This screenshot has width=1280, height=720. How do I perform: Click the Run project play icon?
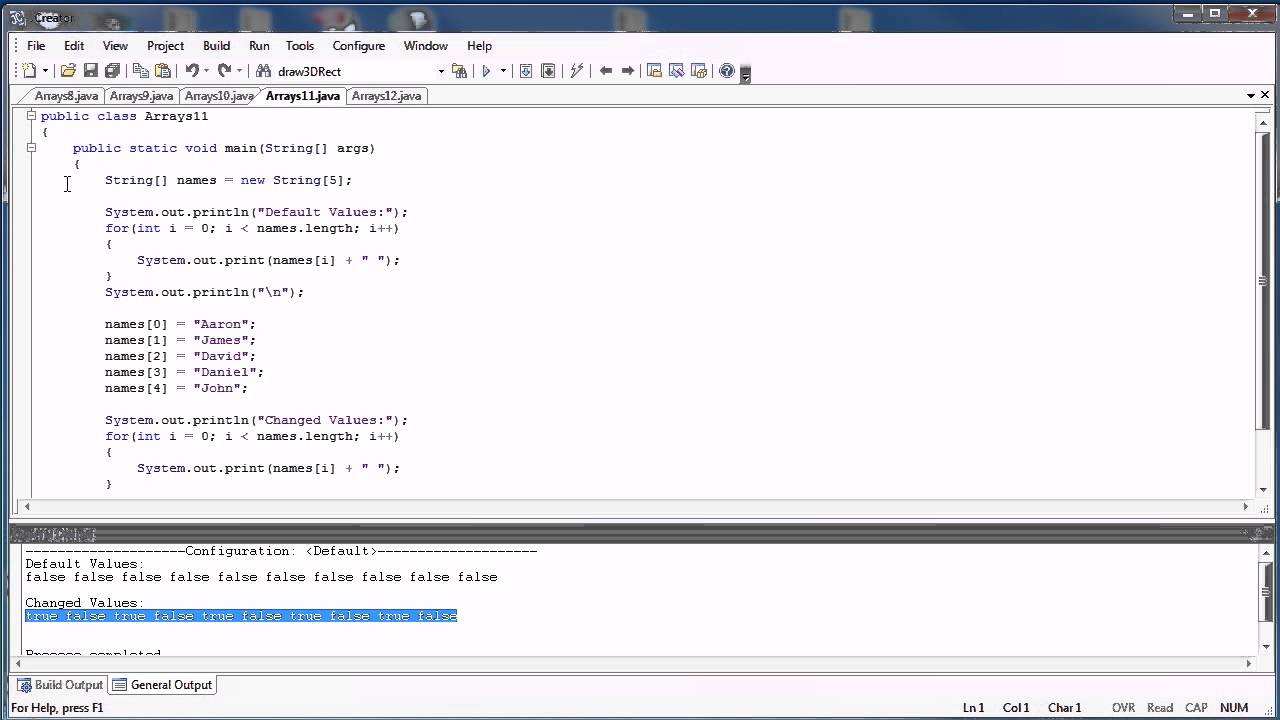(x=487, y=71)
